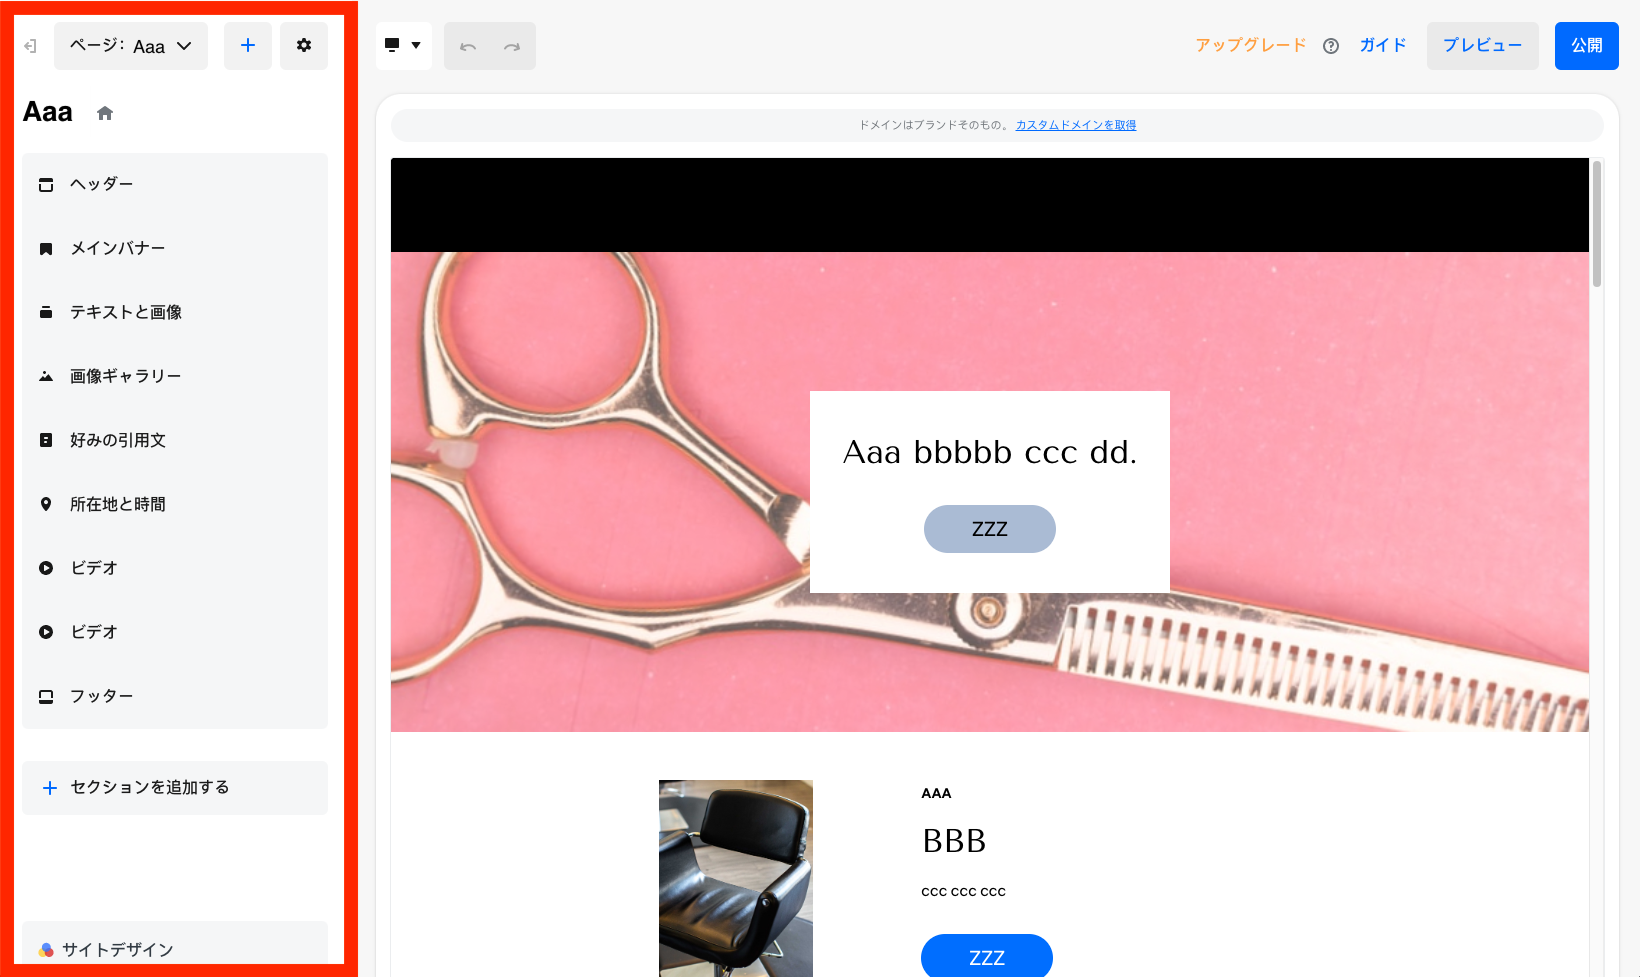Viewport: 1640px width, 977px height.
Task: Click the 画像ギャラリー mountain icon
Action: 46,377
